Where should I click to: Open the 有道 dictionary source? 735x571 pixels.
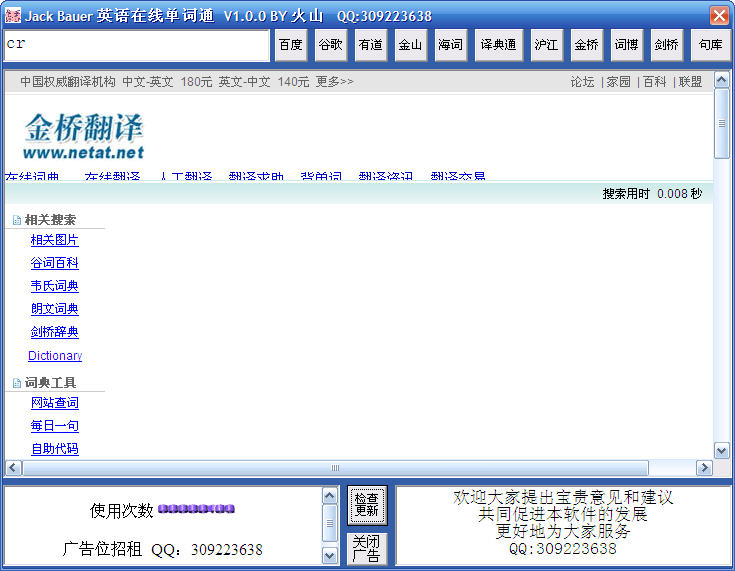pyautogui.click(x=371, y=45)
